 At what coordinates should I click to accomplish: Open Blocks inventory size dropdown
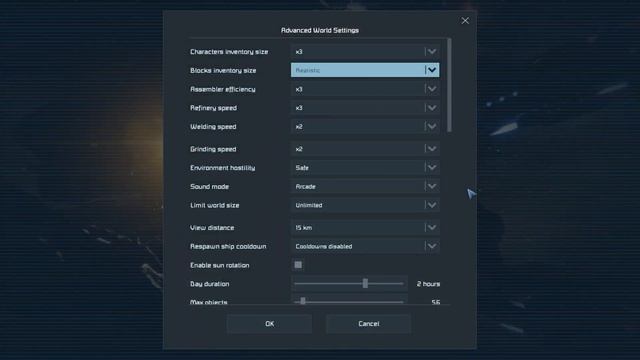[x=365, y=70]
